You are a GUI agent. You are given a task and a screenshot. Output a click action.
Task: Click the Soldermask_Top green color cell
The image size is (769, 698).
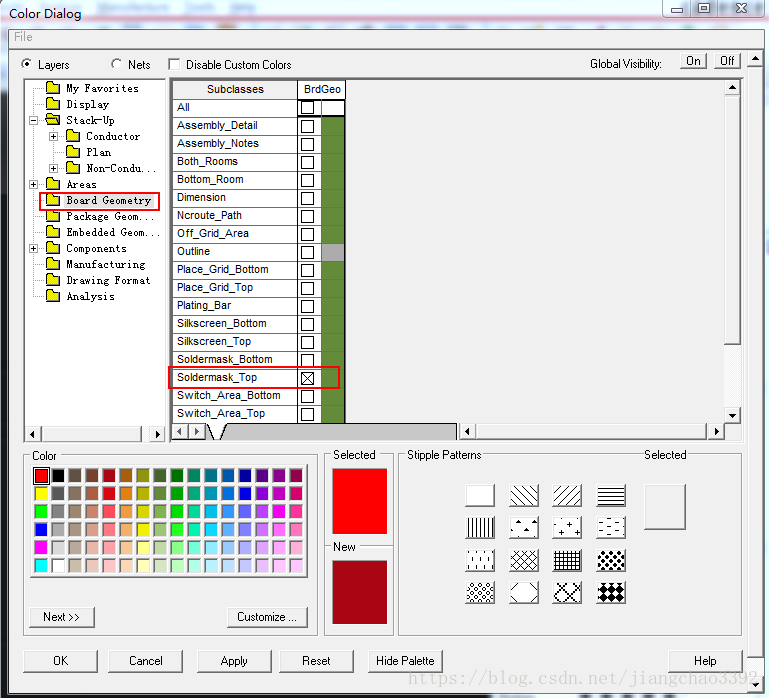click(x=333, y=378)
